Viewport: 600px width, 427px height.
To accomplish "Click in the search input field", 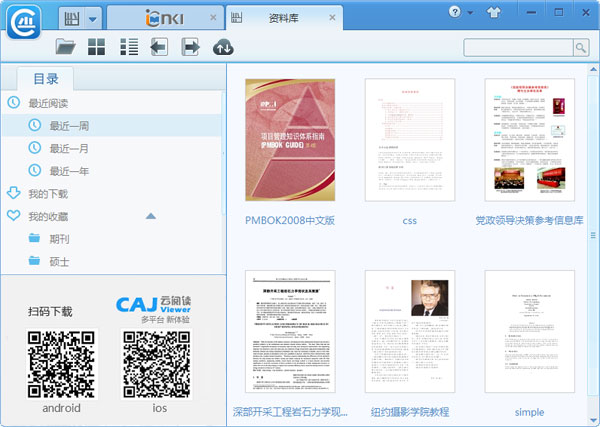I will coord(517,47).
